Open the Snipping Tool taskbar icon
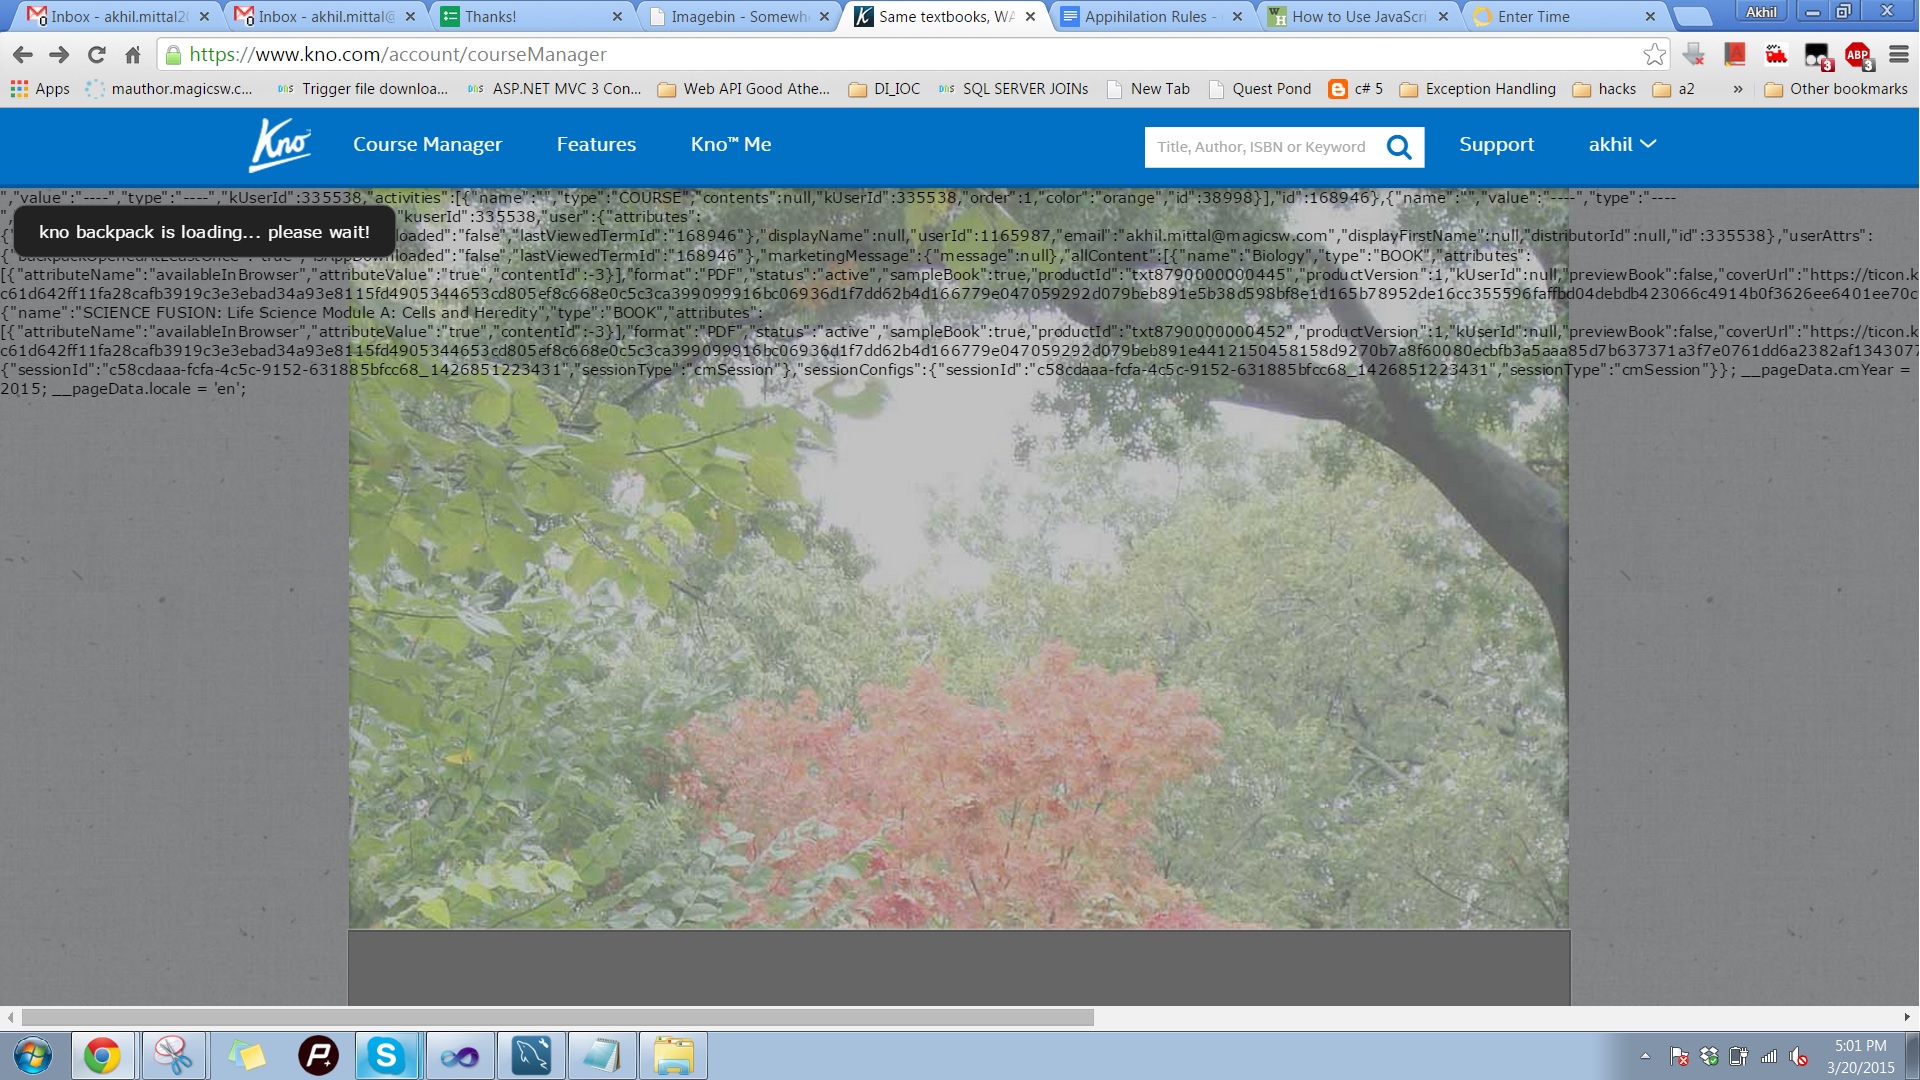The height and width of the screenshot is (1080, 1920). pyautogui.click(x=173, y=1056)
